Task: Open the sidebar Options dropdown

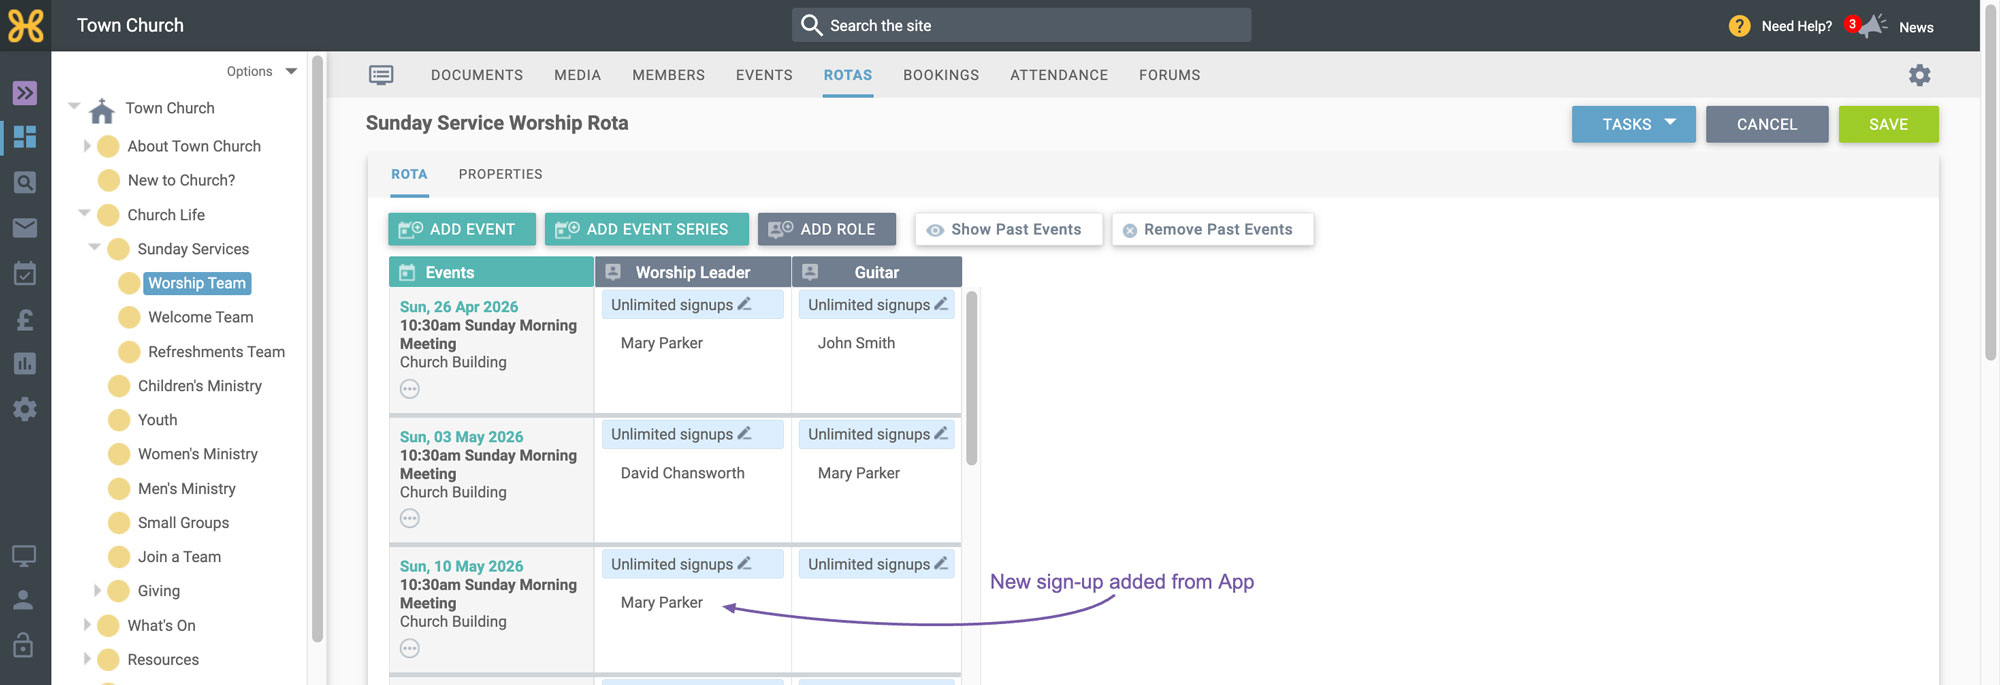Action: click(261, 71)
